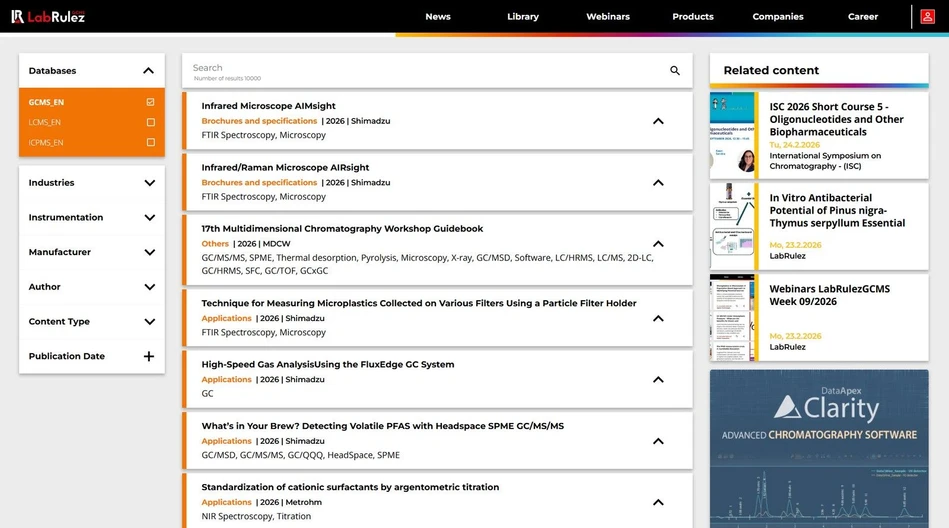Collapse the Databases filter panel
949x528 pixels.
(x=148, y=71)
